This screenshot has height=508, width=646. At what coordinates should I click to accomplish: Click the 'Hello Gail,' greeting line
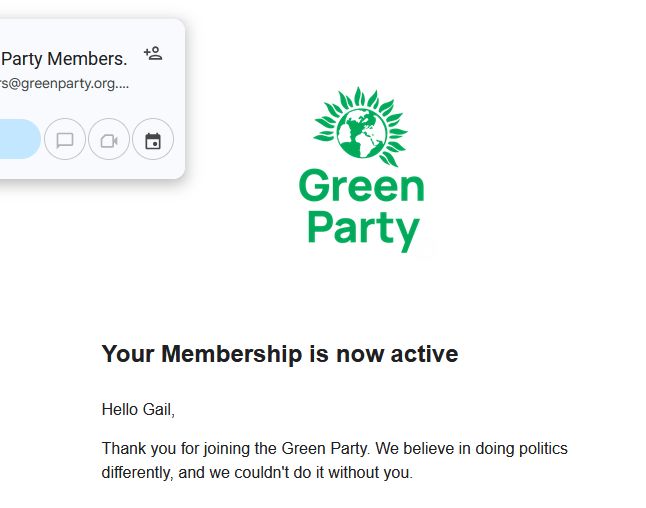click(138, 410)
